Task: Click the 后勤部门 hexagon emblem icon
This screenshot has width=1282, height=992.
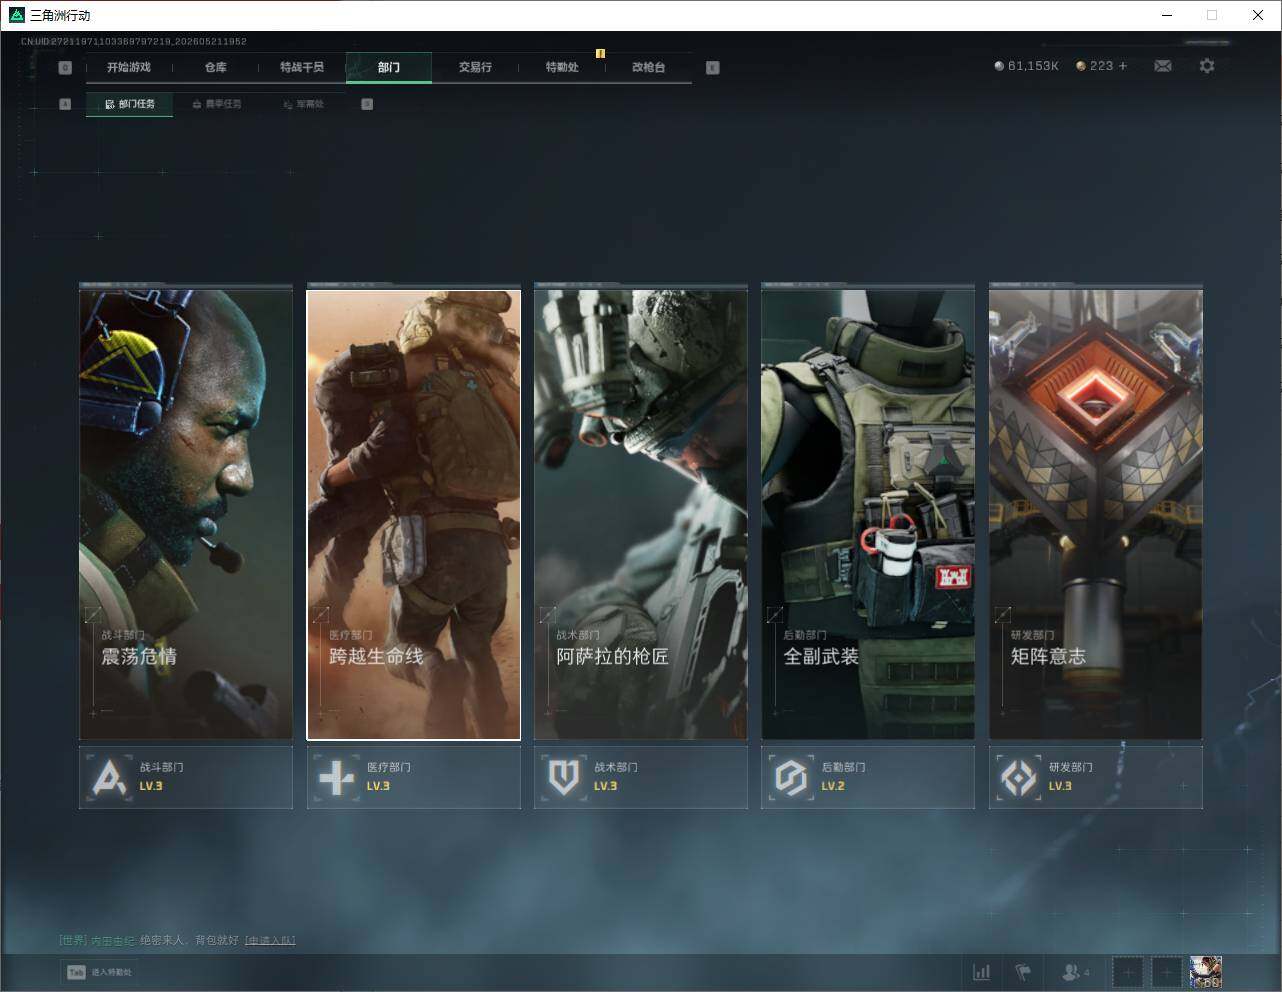Action: (791, 777)
